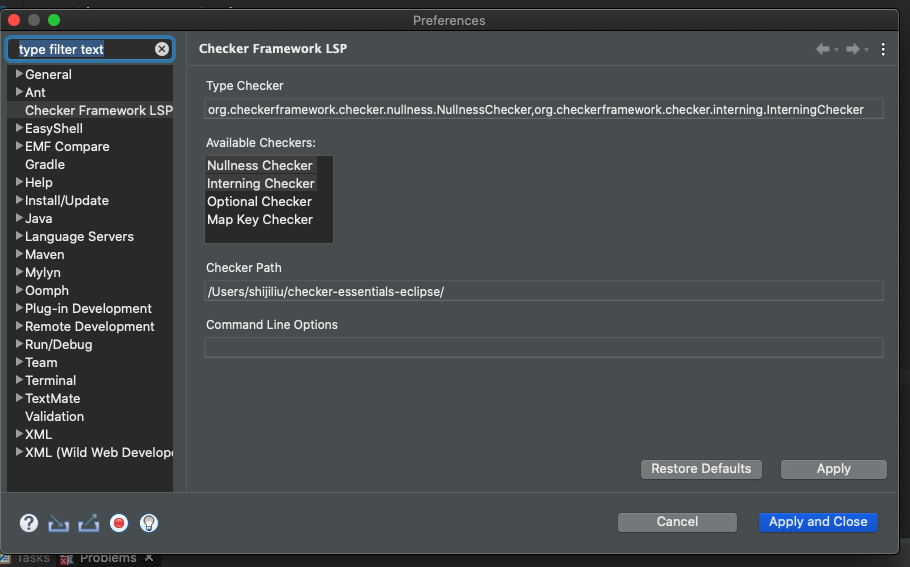Expand the Run/Debug node

pyautogui.click(x=19, y=344)
